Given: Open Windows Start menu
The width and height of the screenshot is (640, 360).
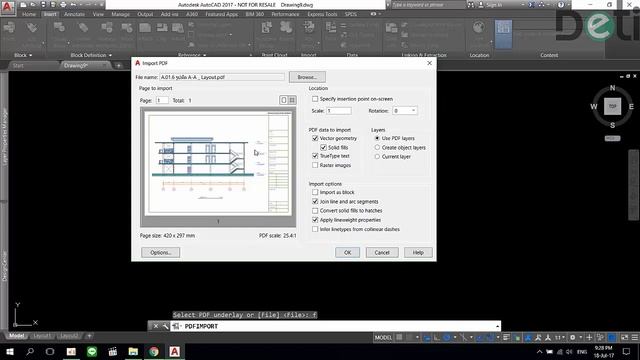Looking at the screenshot, I should pos(10,351).
